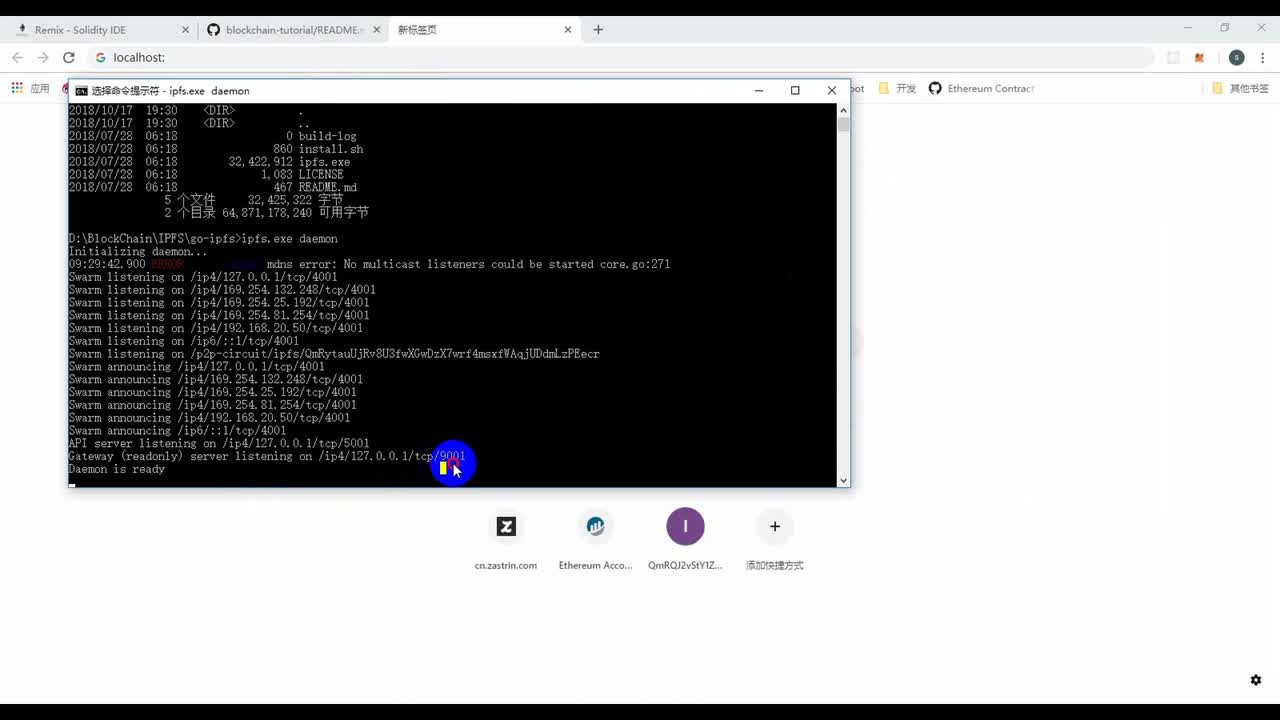1280x720 pixels.
Task: Close the 新标签页 tab
Action: (x=568, y=30)
